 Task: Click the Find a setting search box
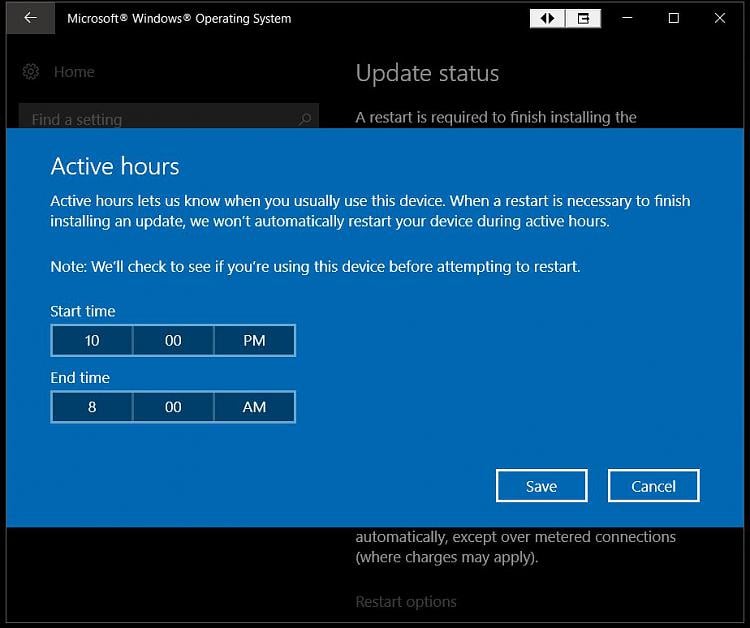(168, 116)
